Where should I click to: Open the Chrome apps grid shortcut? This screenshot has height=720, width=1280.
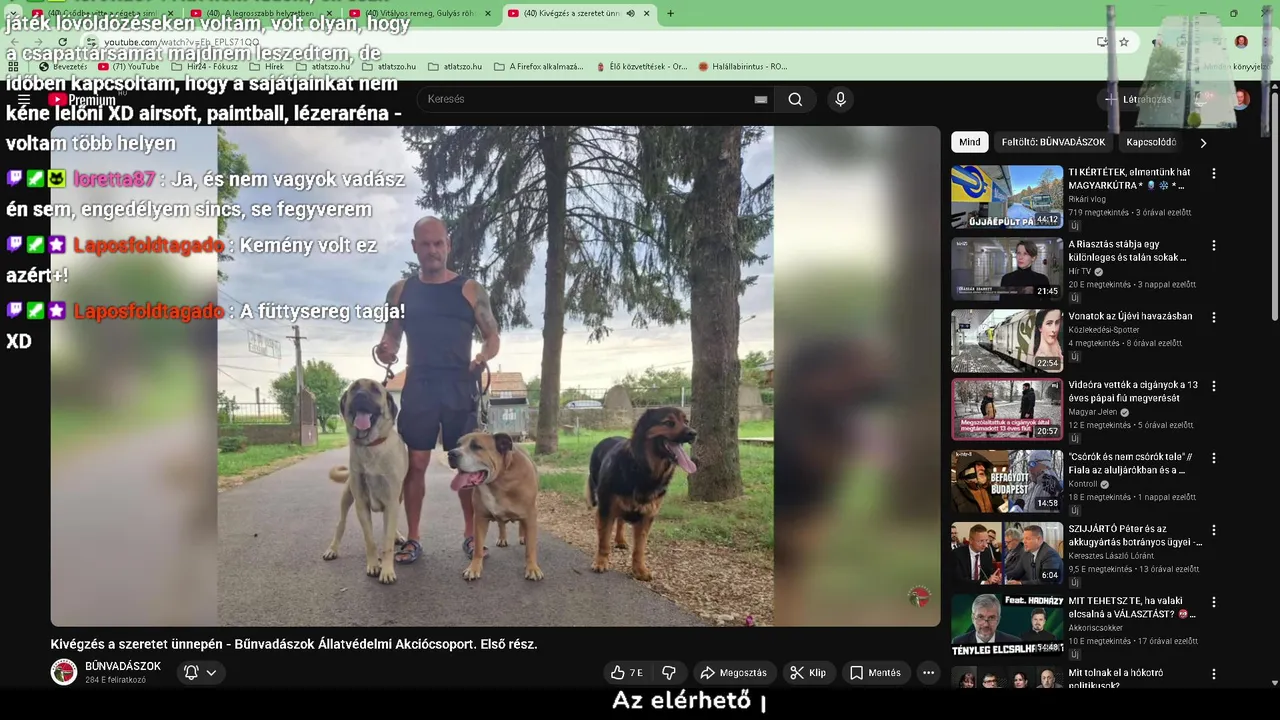[13, 66]
